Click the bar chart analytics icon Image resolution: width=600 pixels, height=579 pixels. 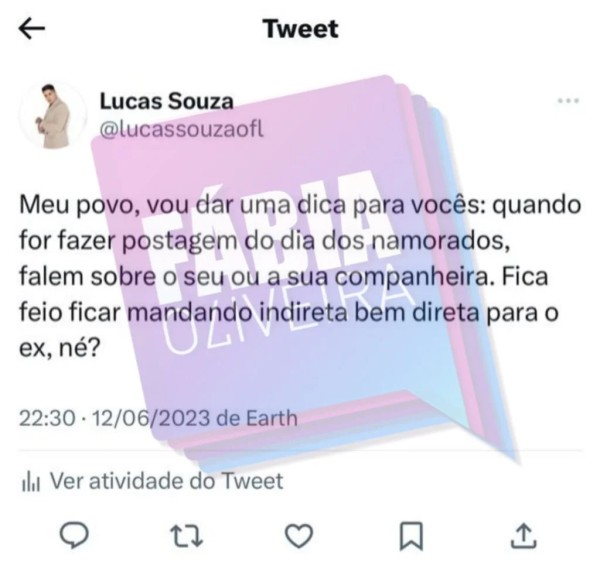click(x=31, y=482)
